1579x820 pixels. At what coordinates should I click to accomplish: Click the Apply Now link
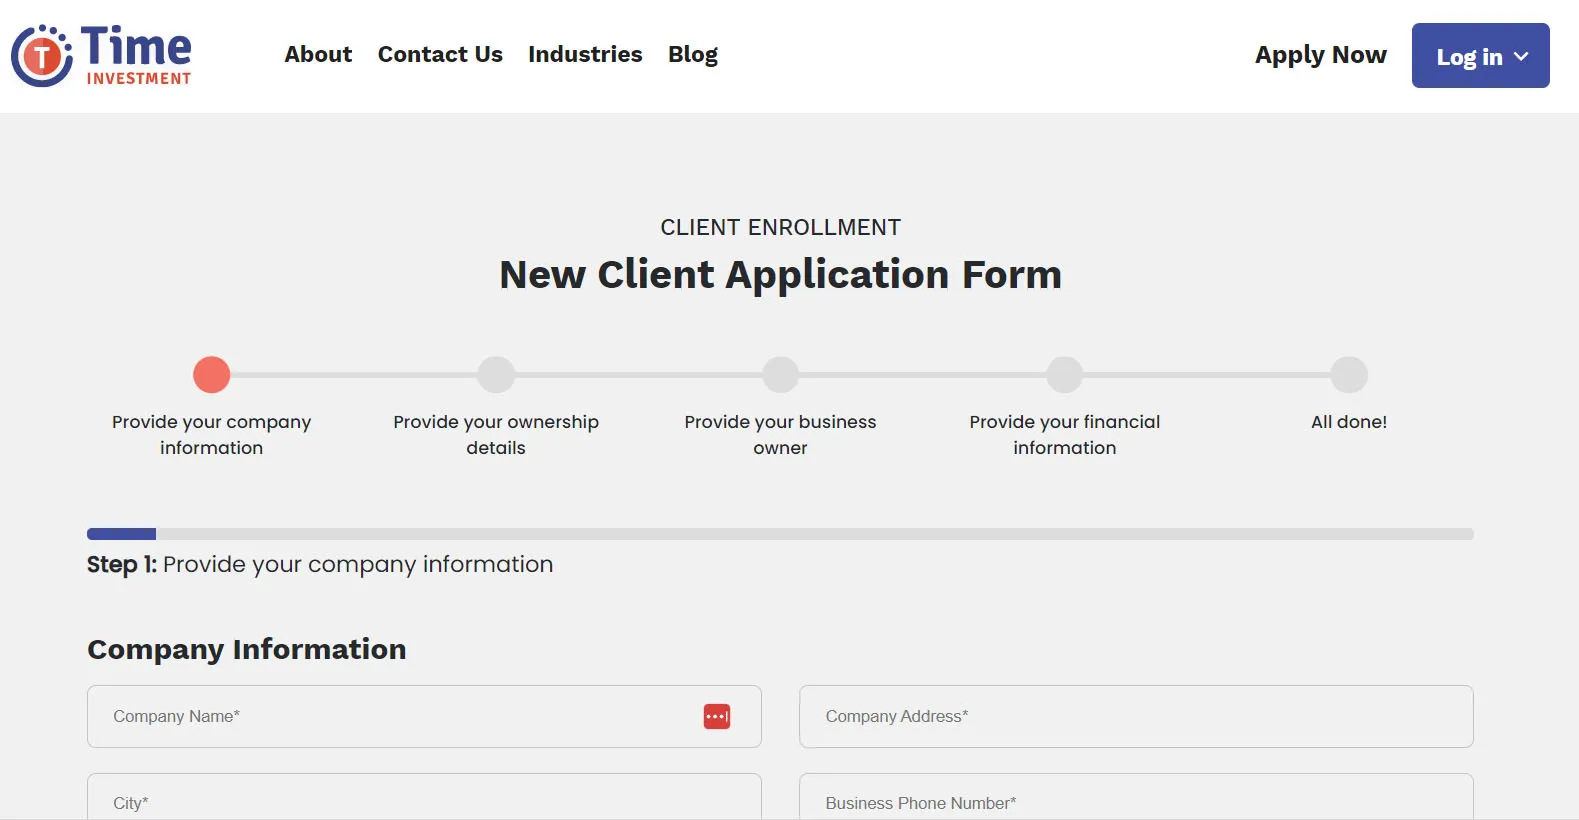[x=1320, y=55]
